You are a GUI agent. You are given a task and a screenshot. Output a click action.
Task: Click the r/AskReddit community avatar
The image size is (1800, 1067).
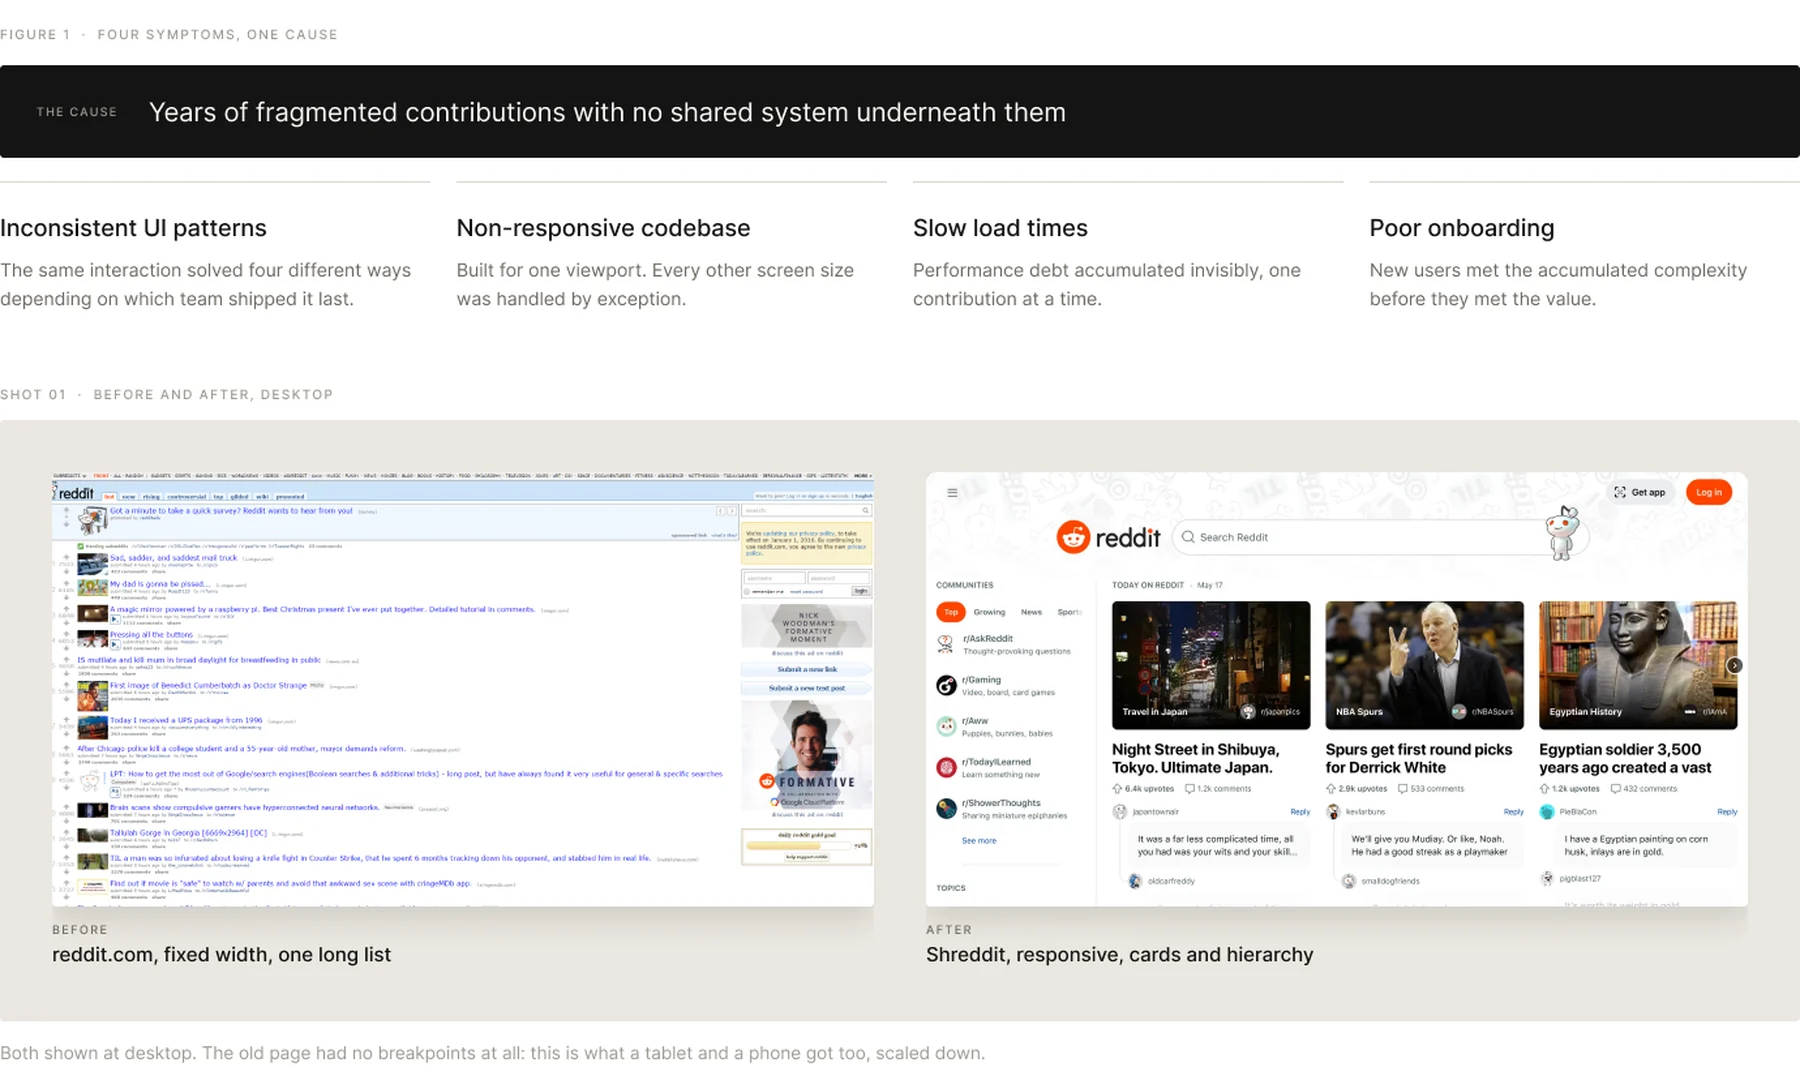[x=945, y=644]
